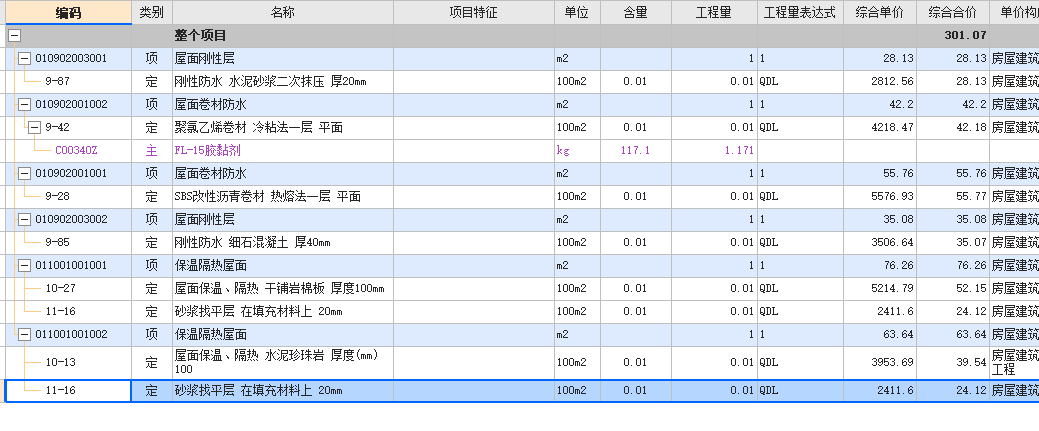Viewport: 1039px width, 431px height.
Task: Select code cell 10-27
Action: point(69,288)
